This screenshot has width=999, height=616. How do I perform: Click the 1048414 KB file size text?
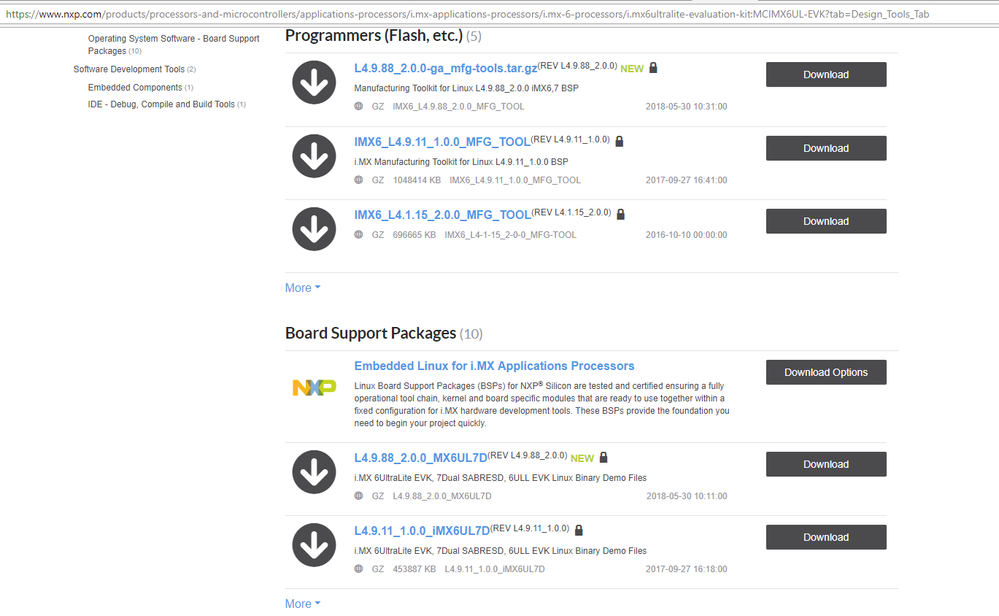pos(417,180)
